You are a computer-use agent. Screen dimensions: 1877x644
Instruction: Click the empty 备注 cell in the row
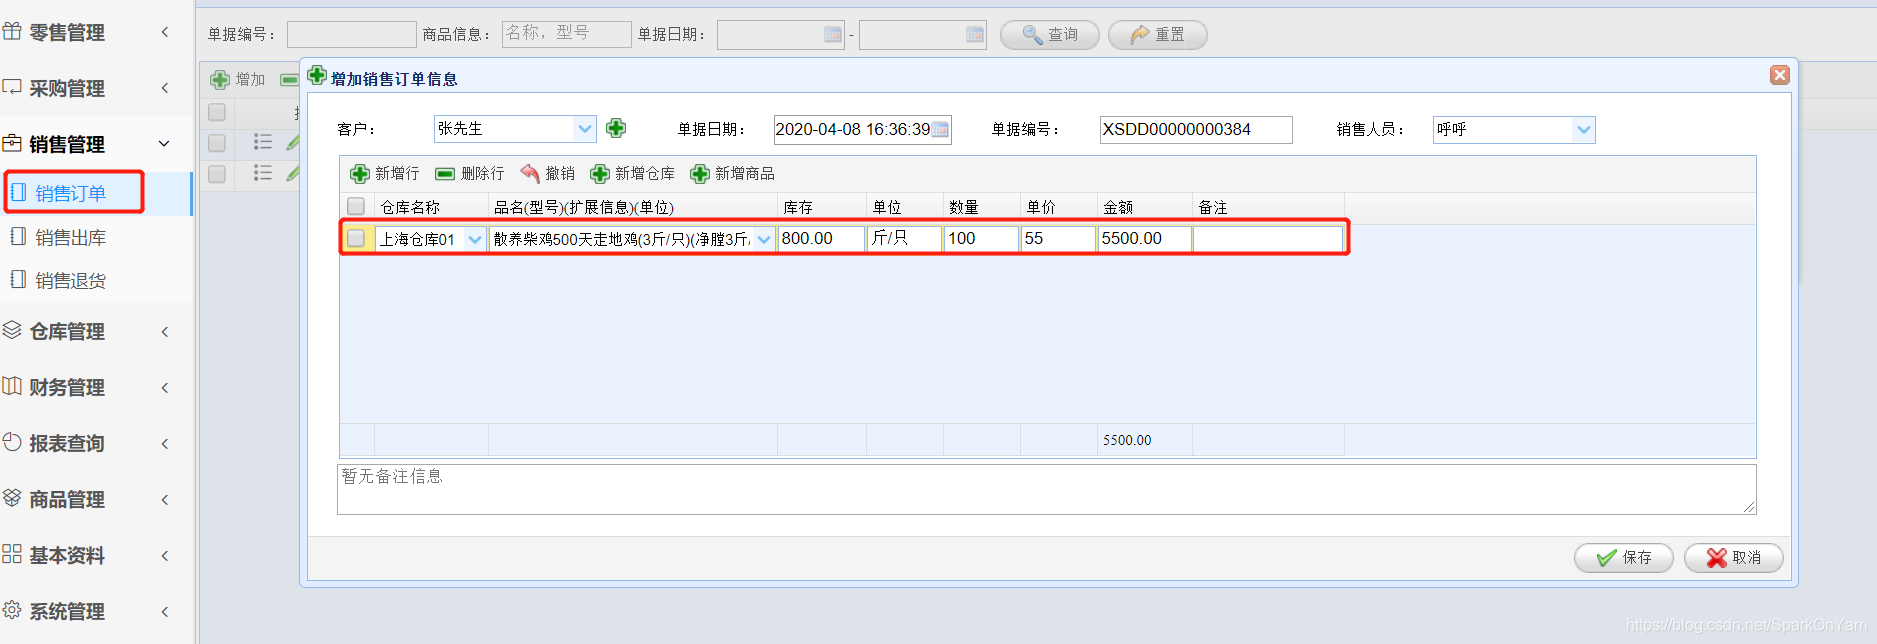click(1268, 238)
